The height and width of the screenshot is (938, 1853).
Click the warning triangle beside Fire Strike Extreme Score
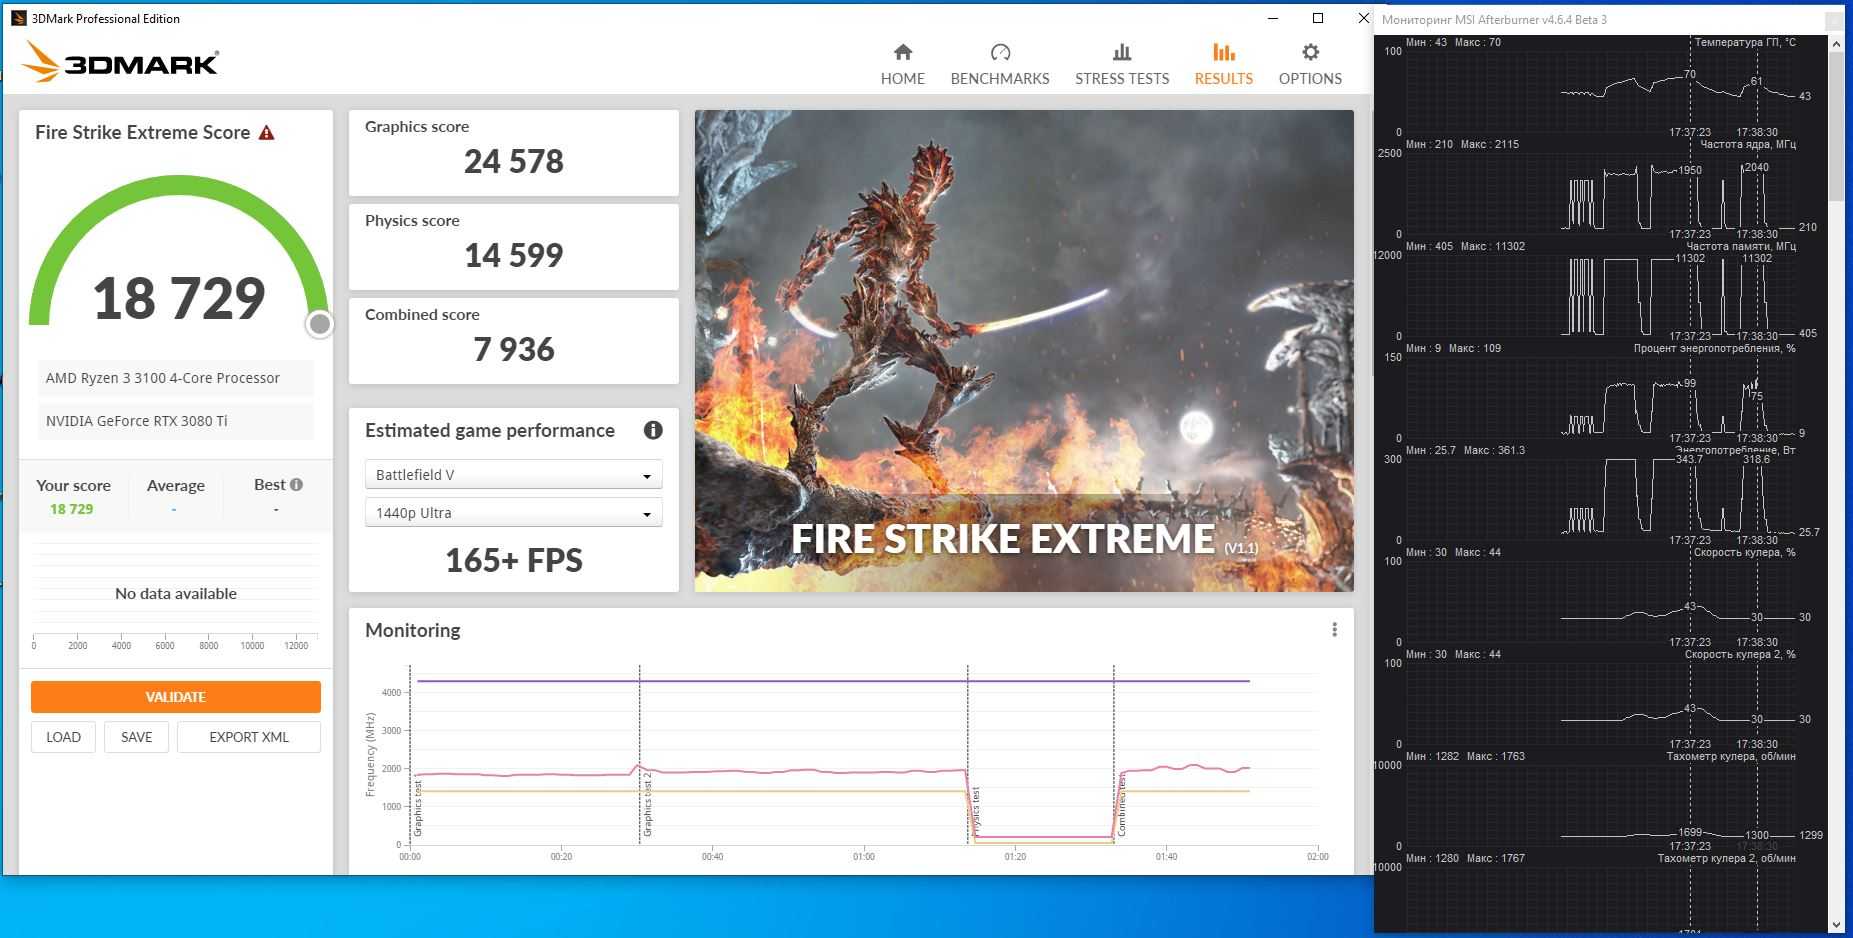(x=266, y=133)
